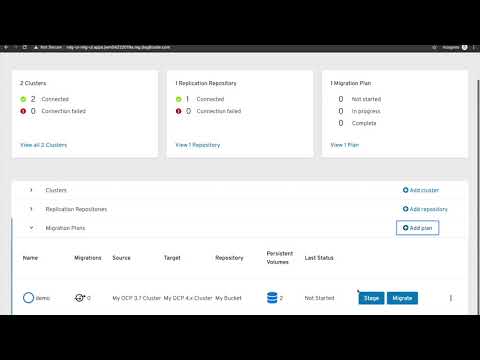The width and height of the screenshot is (480, 360).
Task: Click the browser reload icon
Action: click(25, 47)
